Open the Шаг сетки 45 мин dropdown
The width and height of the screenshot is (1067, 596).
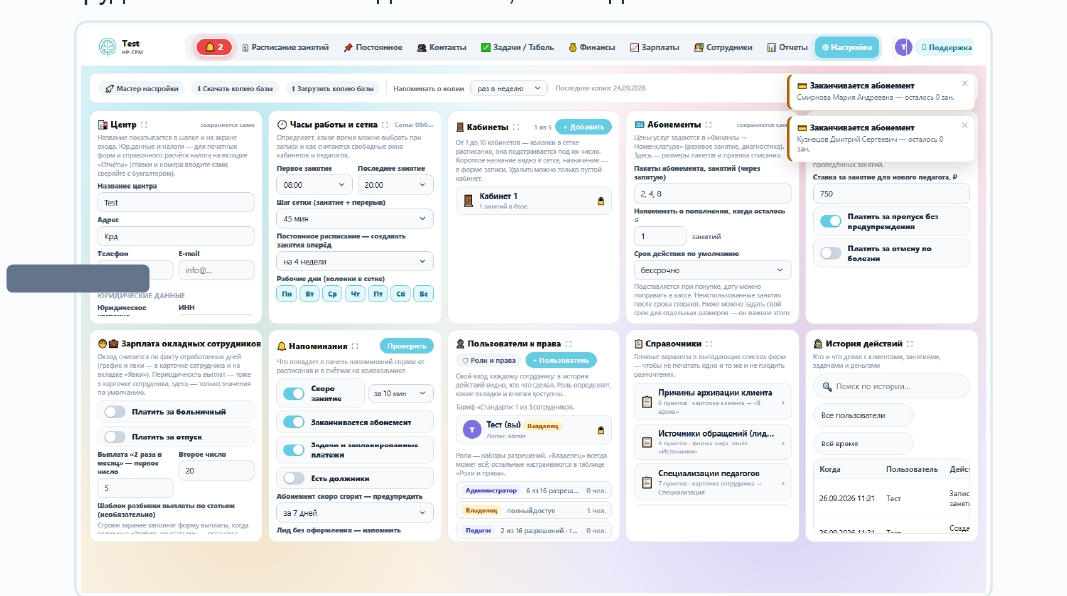(x=355, y=218)
